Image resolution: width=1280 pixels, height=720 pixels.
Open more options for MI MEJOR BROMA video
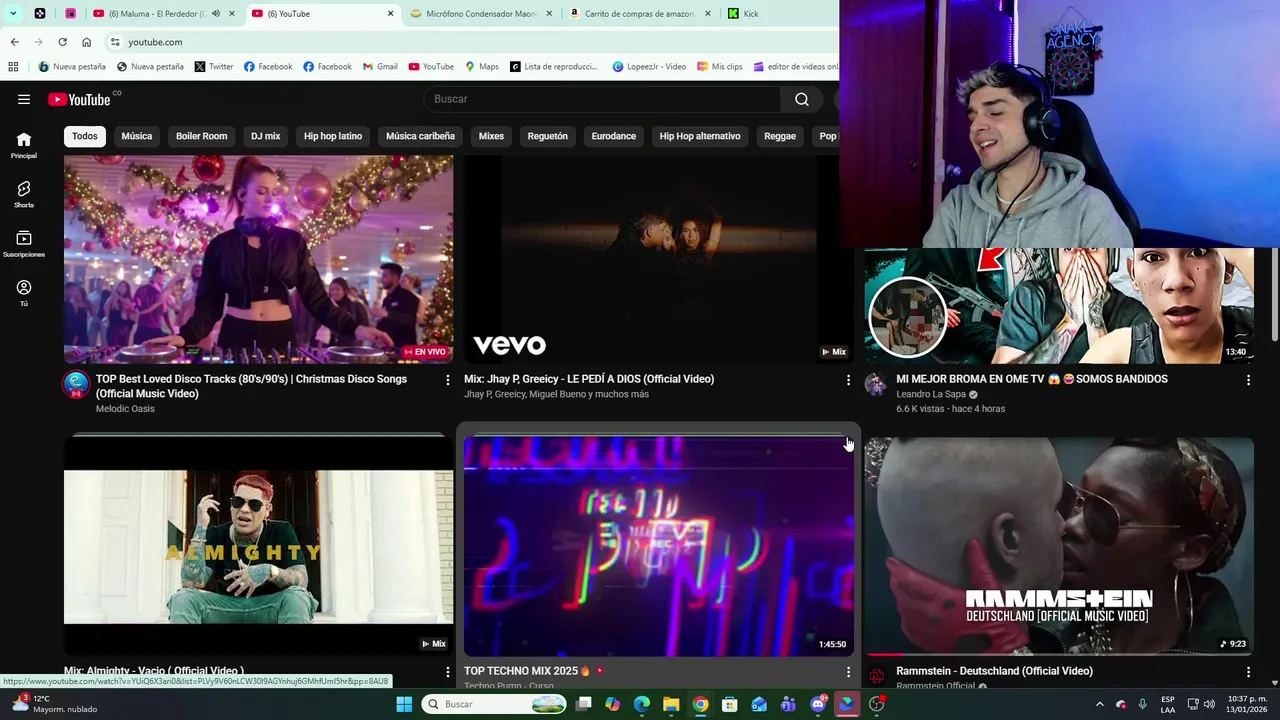[x=1248, y=380]
